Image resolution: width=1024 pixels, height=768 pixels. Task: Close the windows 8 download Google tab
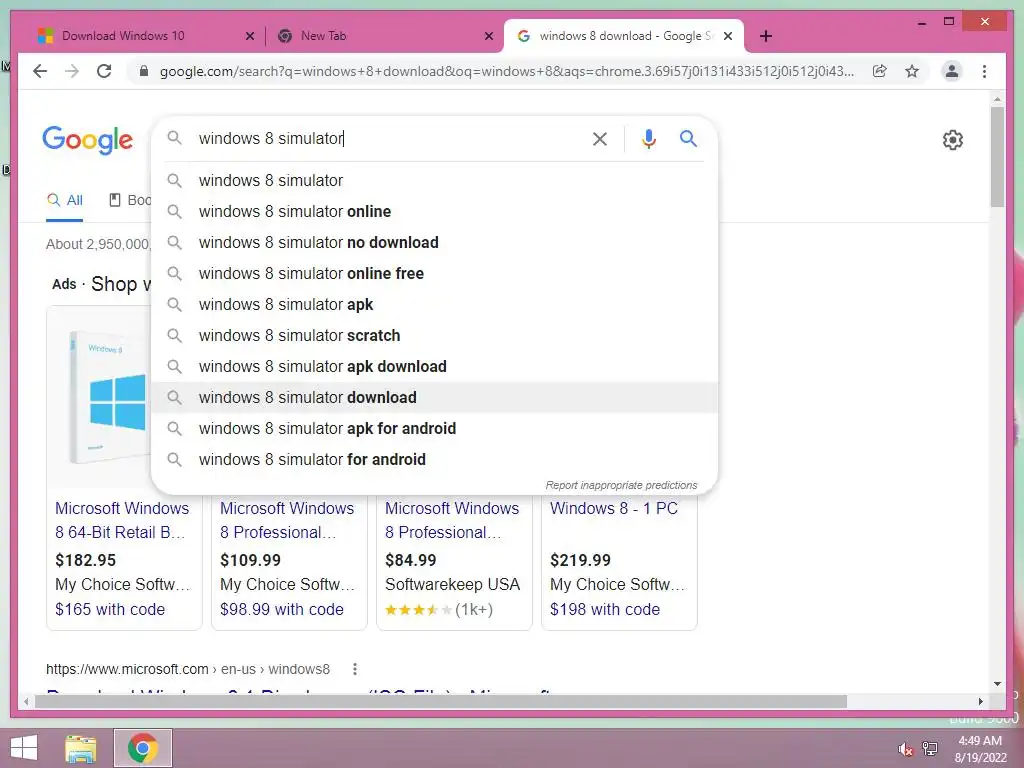(728, 37)
